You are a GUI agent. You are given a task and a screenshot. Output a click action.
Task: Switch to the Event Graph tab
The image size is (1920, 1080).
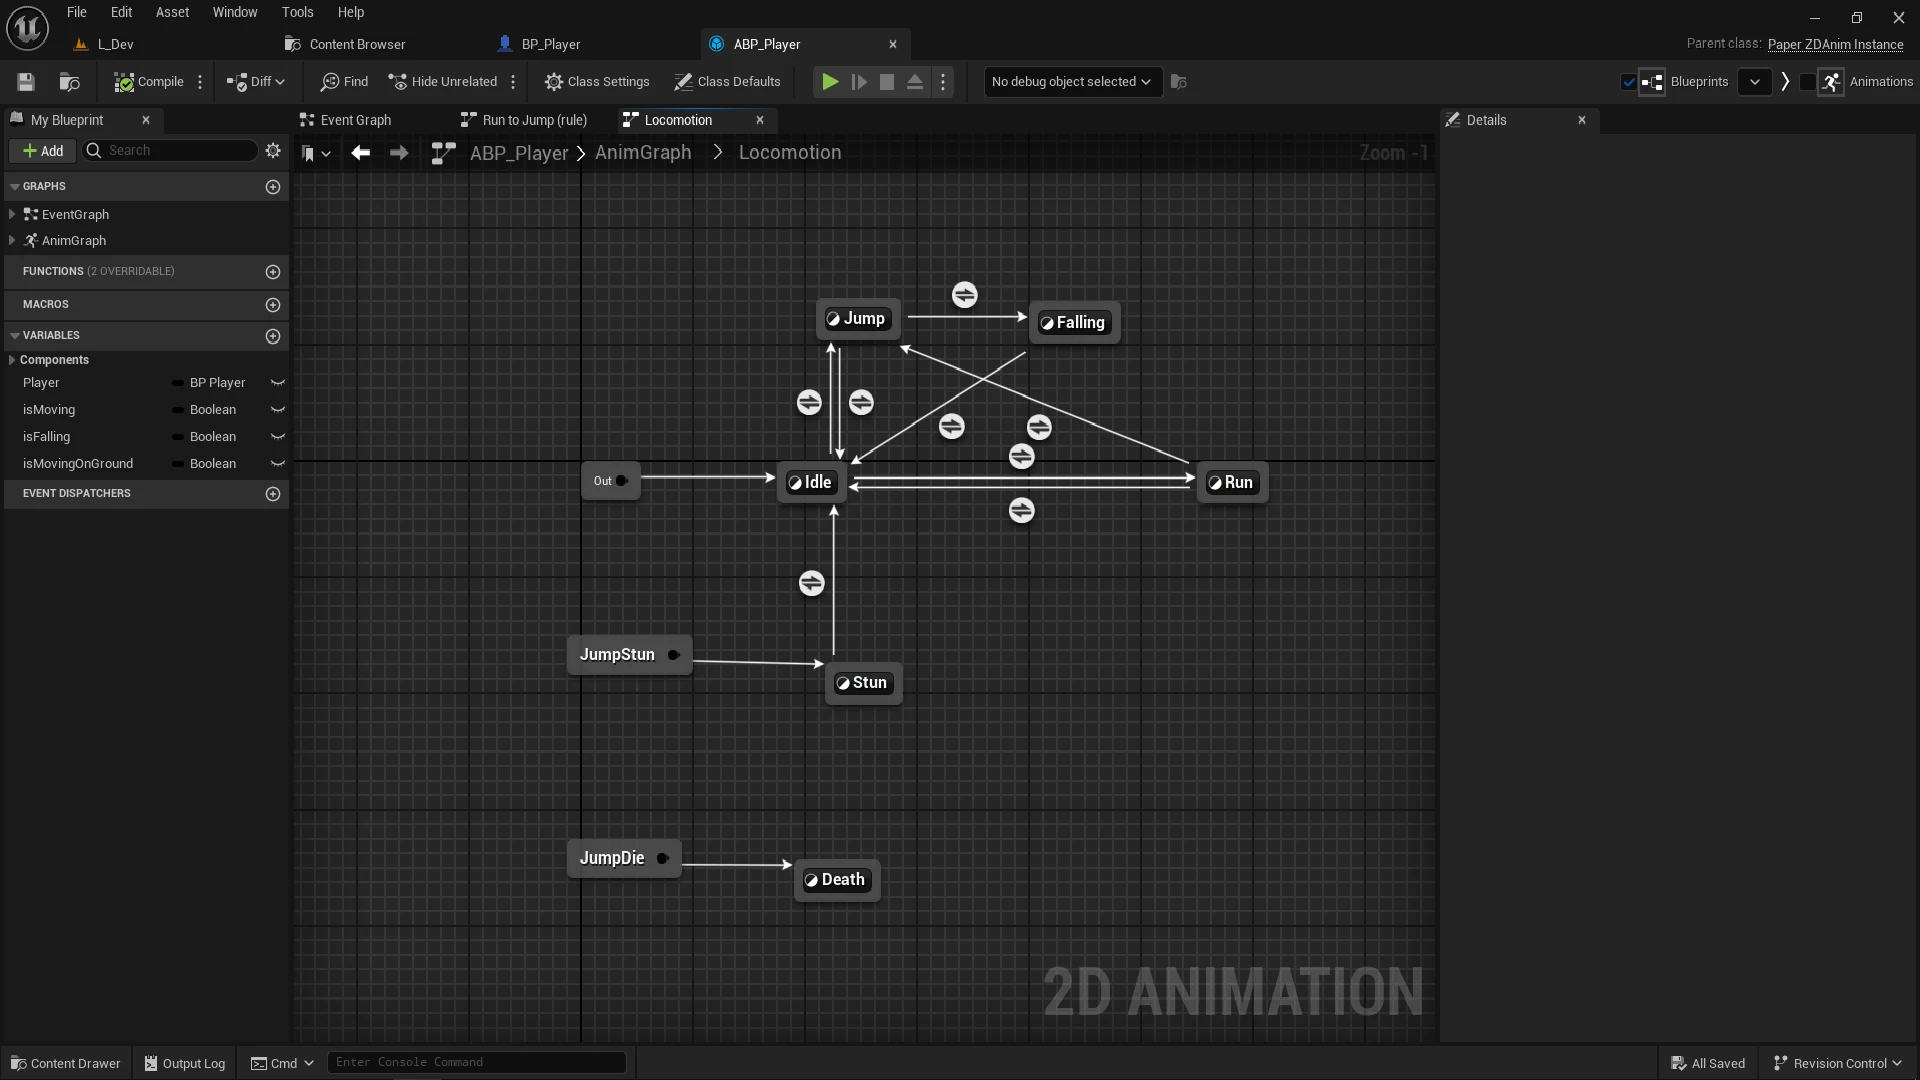pos(355,120)
